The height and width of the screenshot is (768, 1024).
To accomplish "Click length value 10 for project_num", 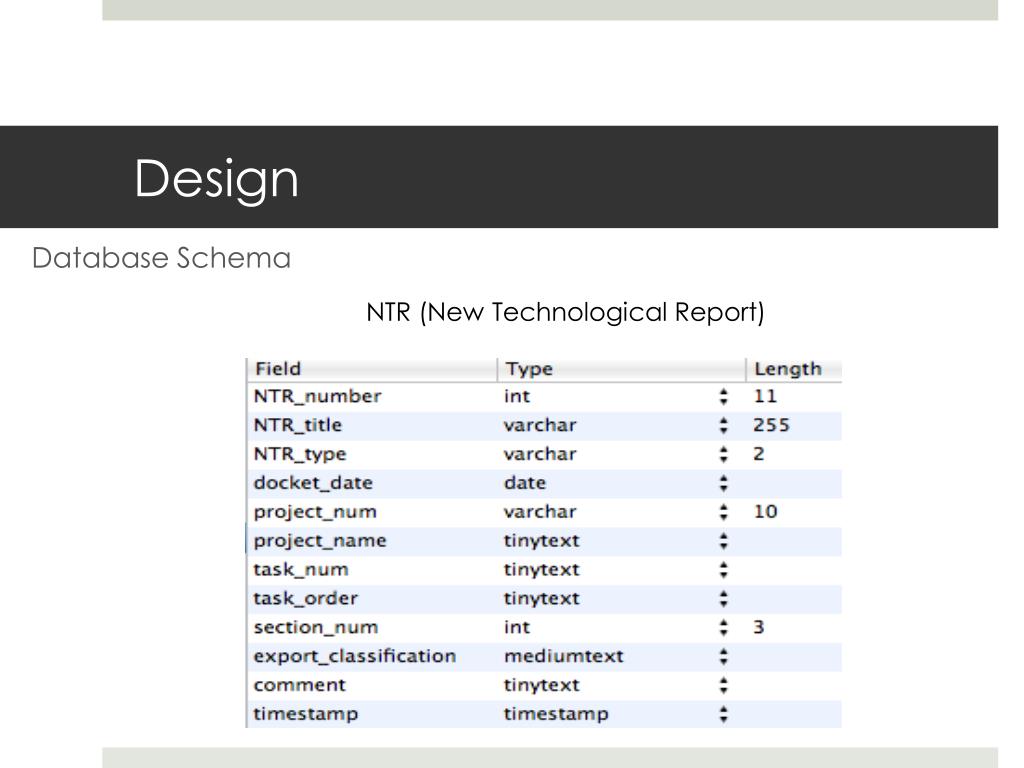I will [x=765, y=512].
